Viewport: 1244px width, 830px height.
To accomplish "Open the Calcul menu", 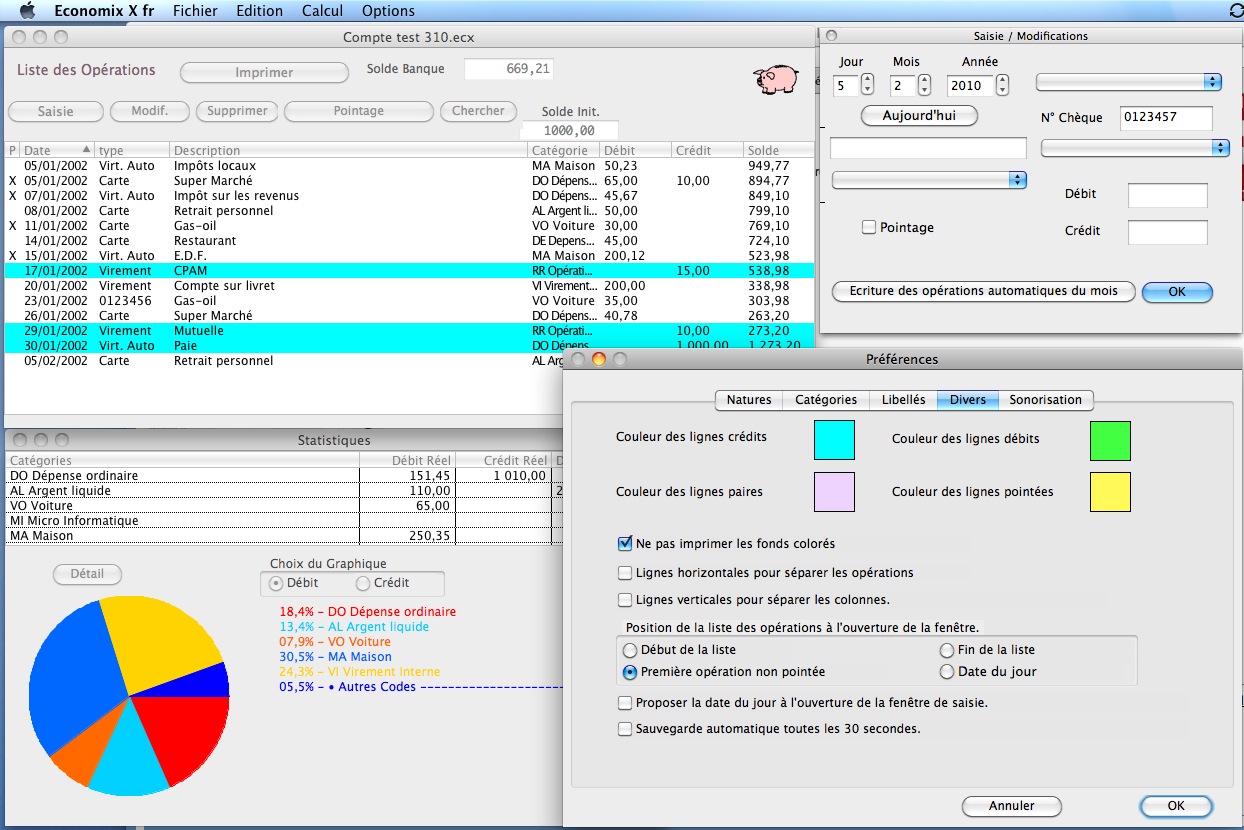I will pyautogui.click(x=322, y=11).
